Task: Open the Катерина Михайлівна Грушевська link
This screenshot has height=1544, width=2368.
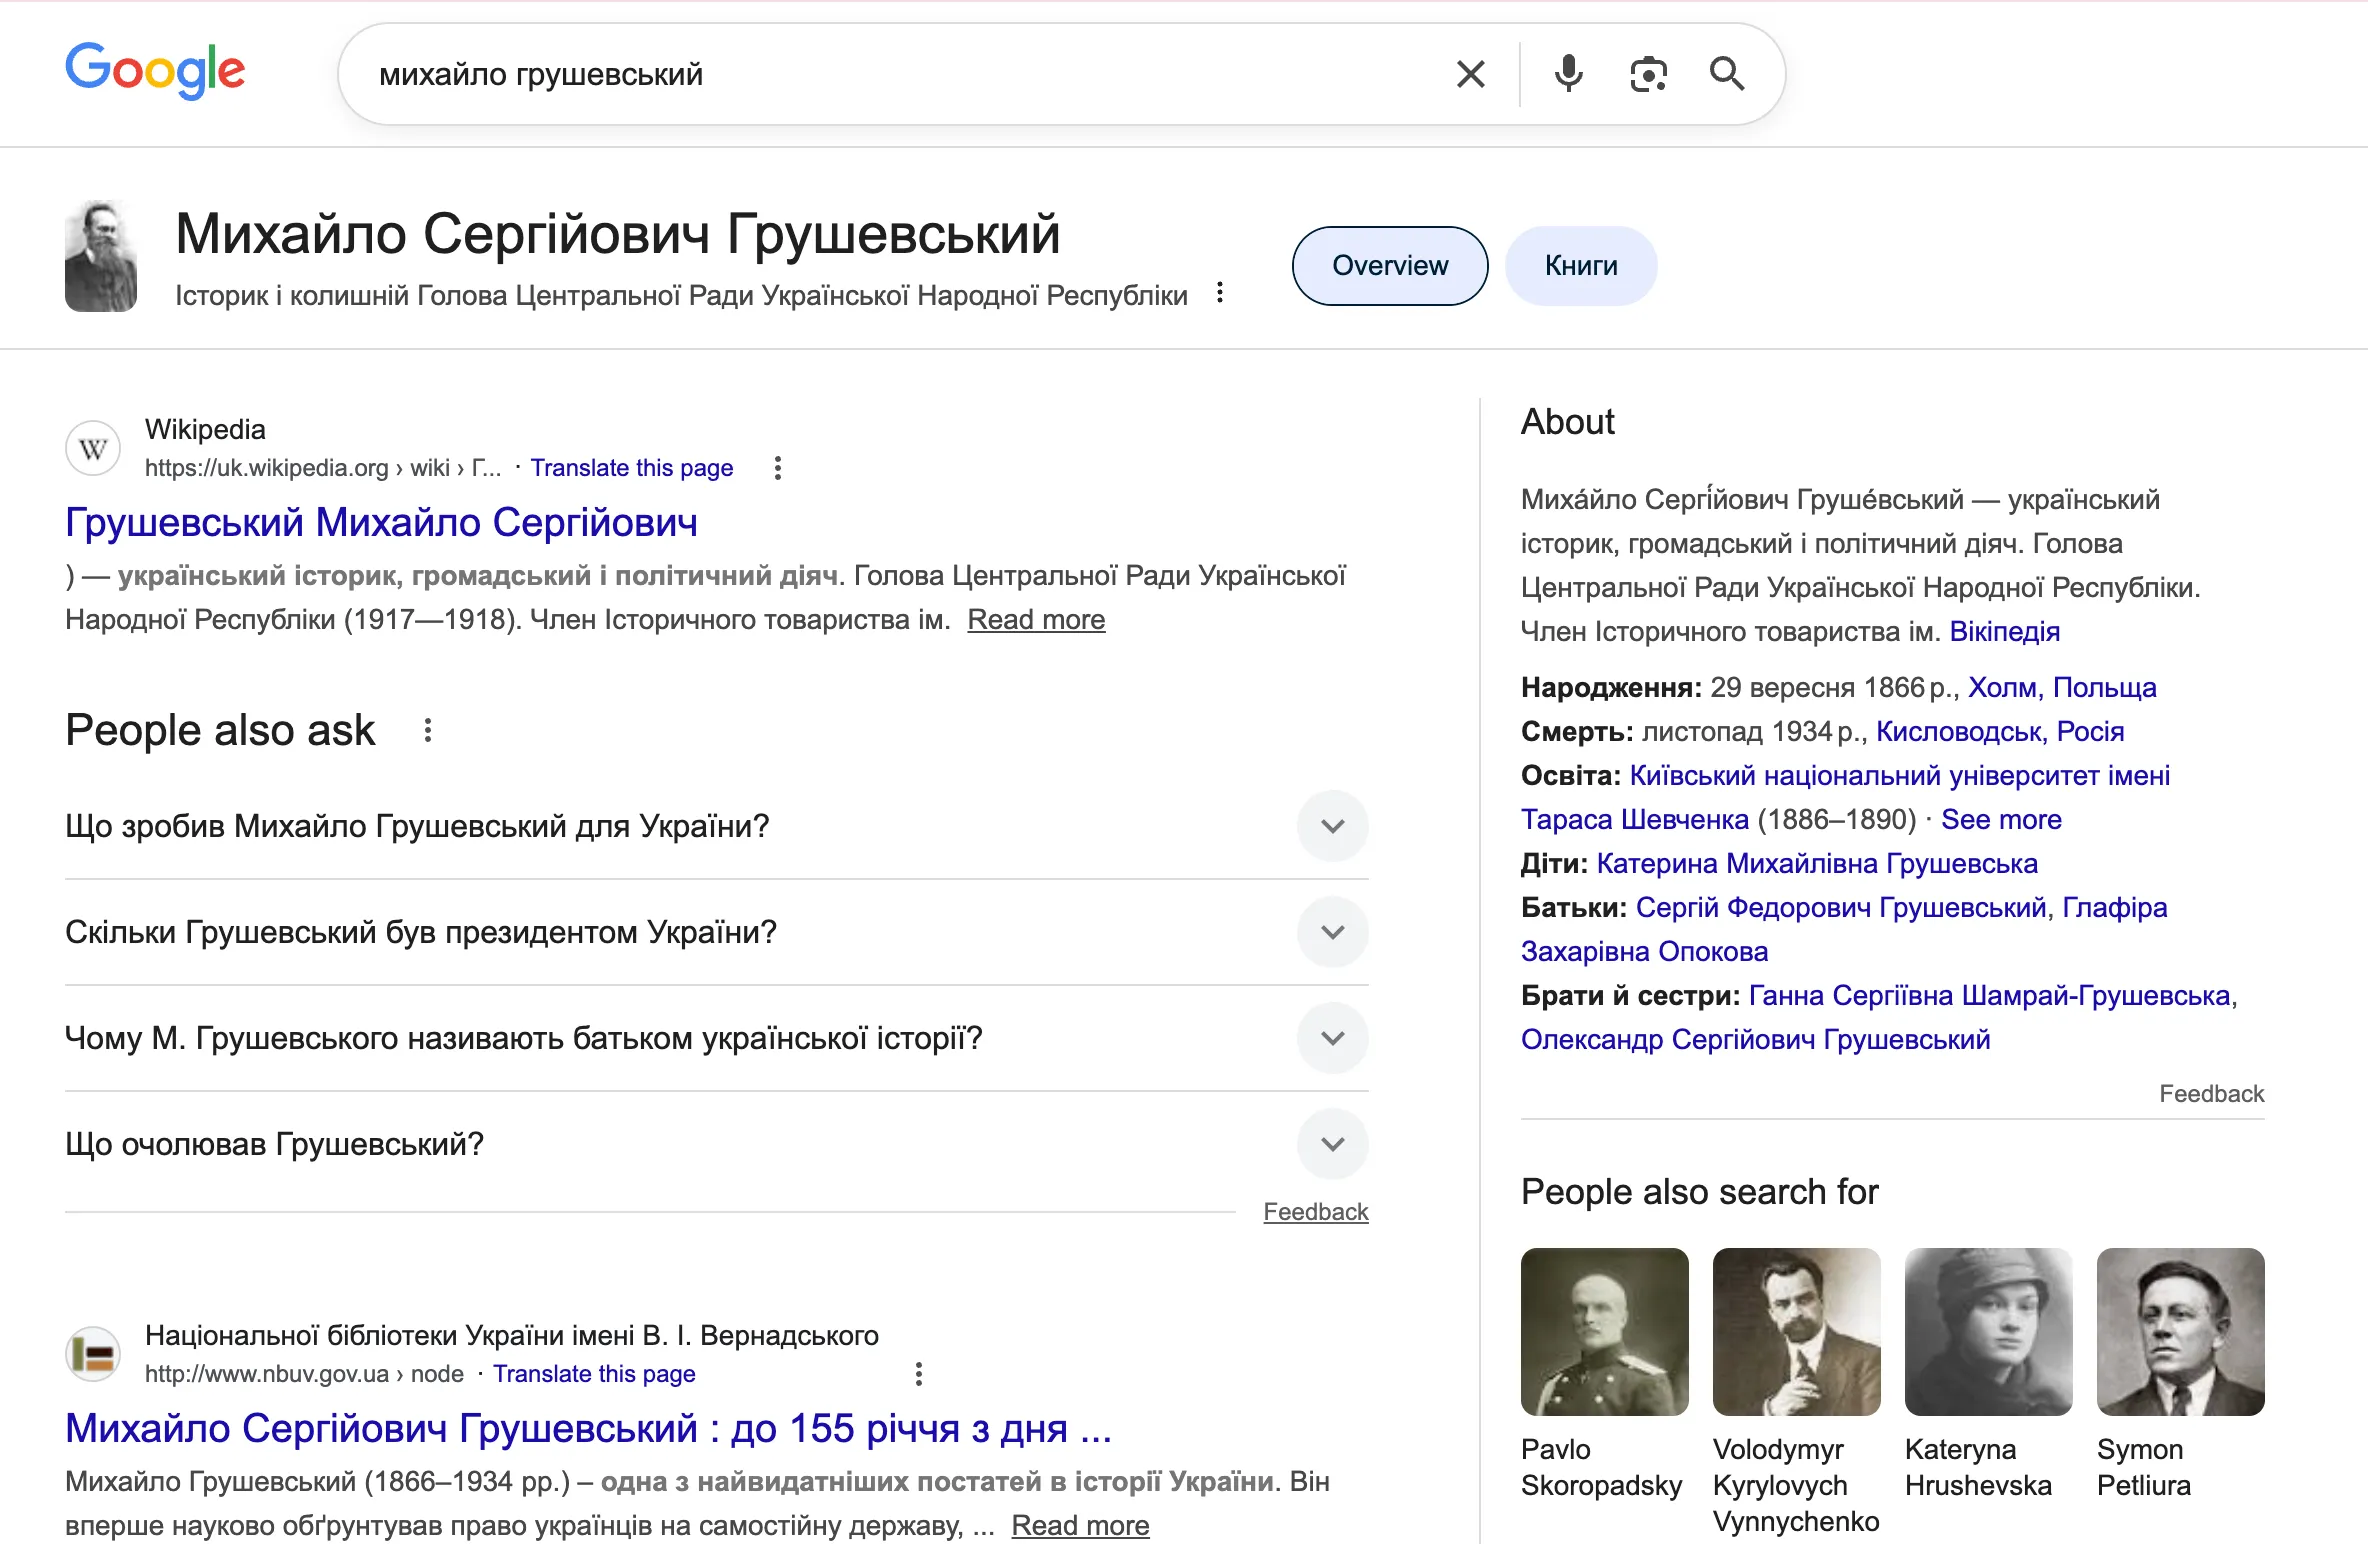Action: click(x=1817, y=863)
